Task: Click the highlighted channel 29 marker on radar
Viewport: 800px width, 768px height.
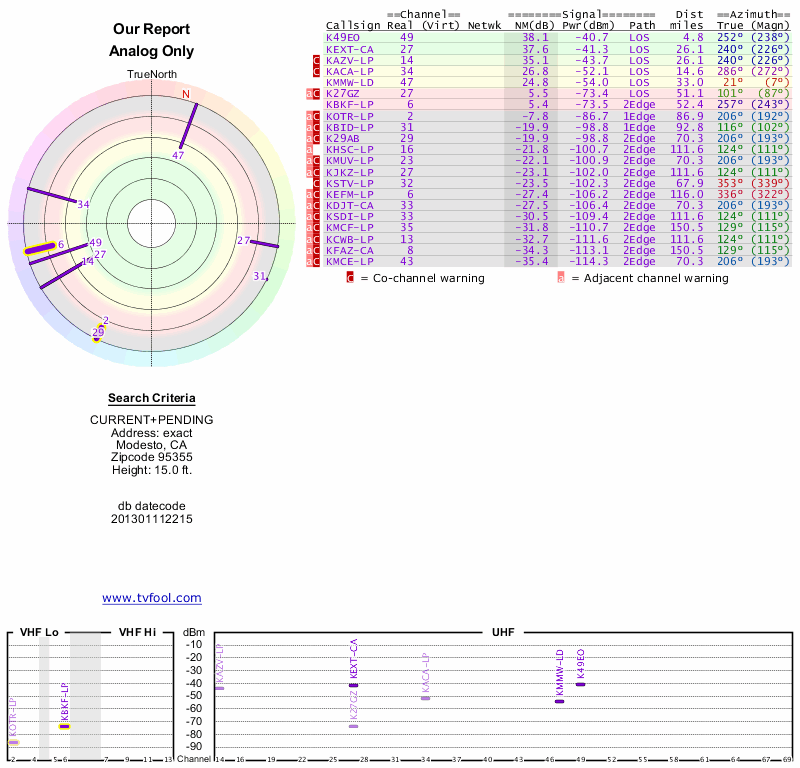Action: tap(97, 334)
